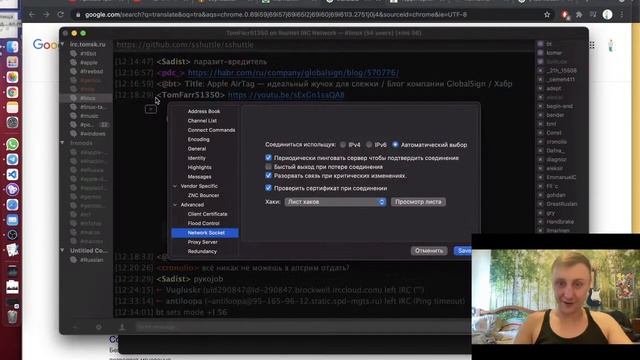Open Address Book settings

click(204, 111)
